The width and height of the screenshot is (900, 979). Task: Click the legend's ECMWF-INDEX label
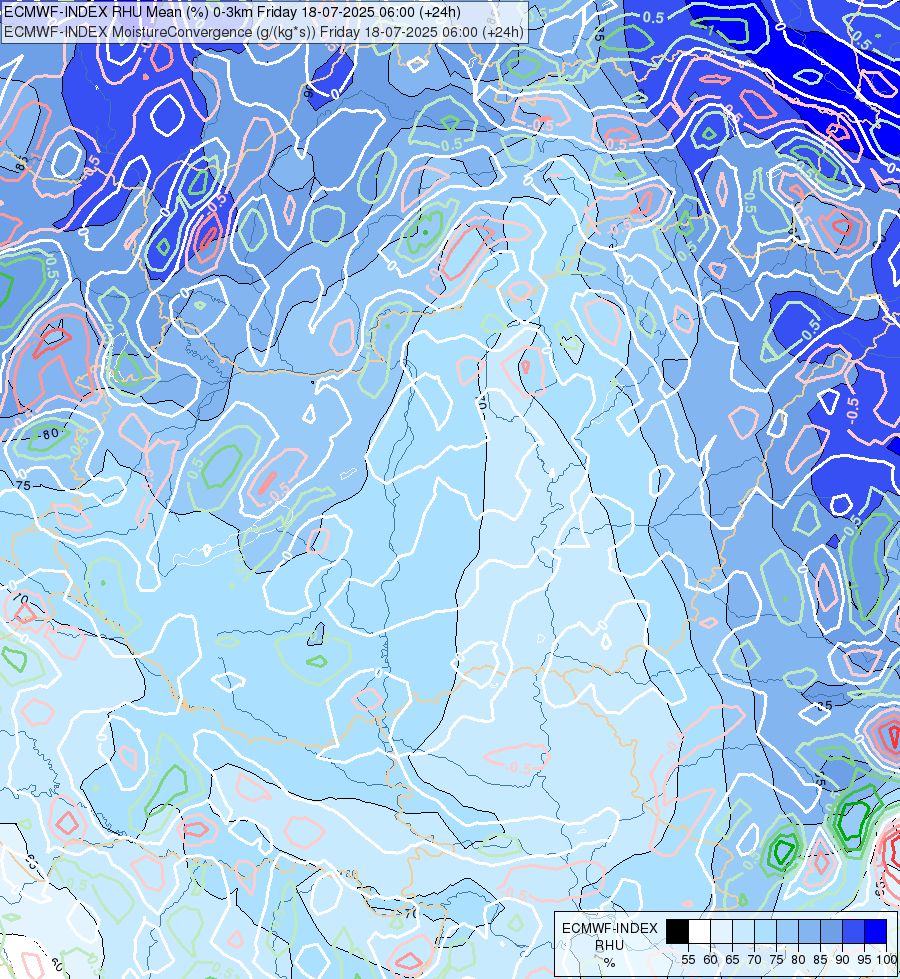[x=610, y=928]
